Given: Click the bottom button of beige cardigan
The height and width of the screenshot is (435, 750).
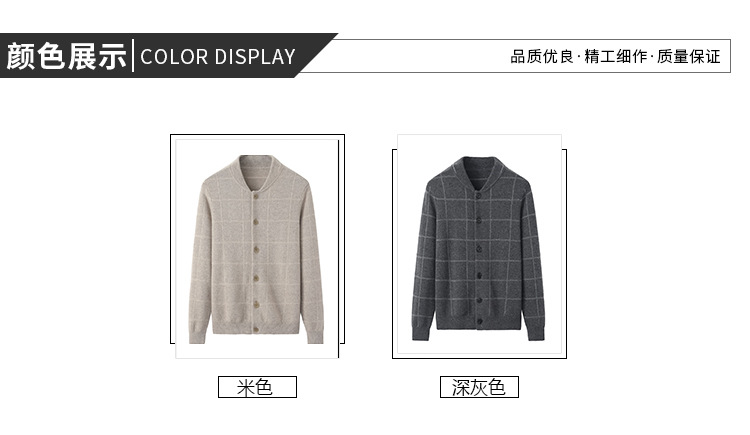Looking at the screenshot, I should [255, 329].
